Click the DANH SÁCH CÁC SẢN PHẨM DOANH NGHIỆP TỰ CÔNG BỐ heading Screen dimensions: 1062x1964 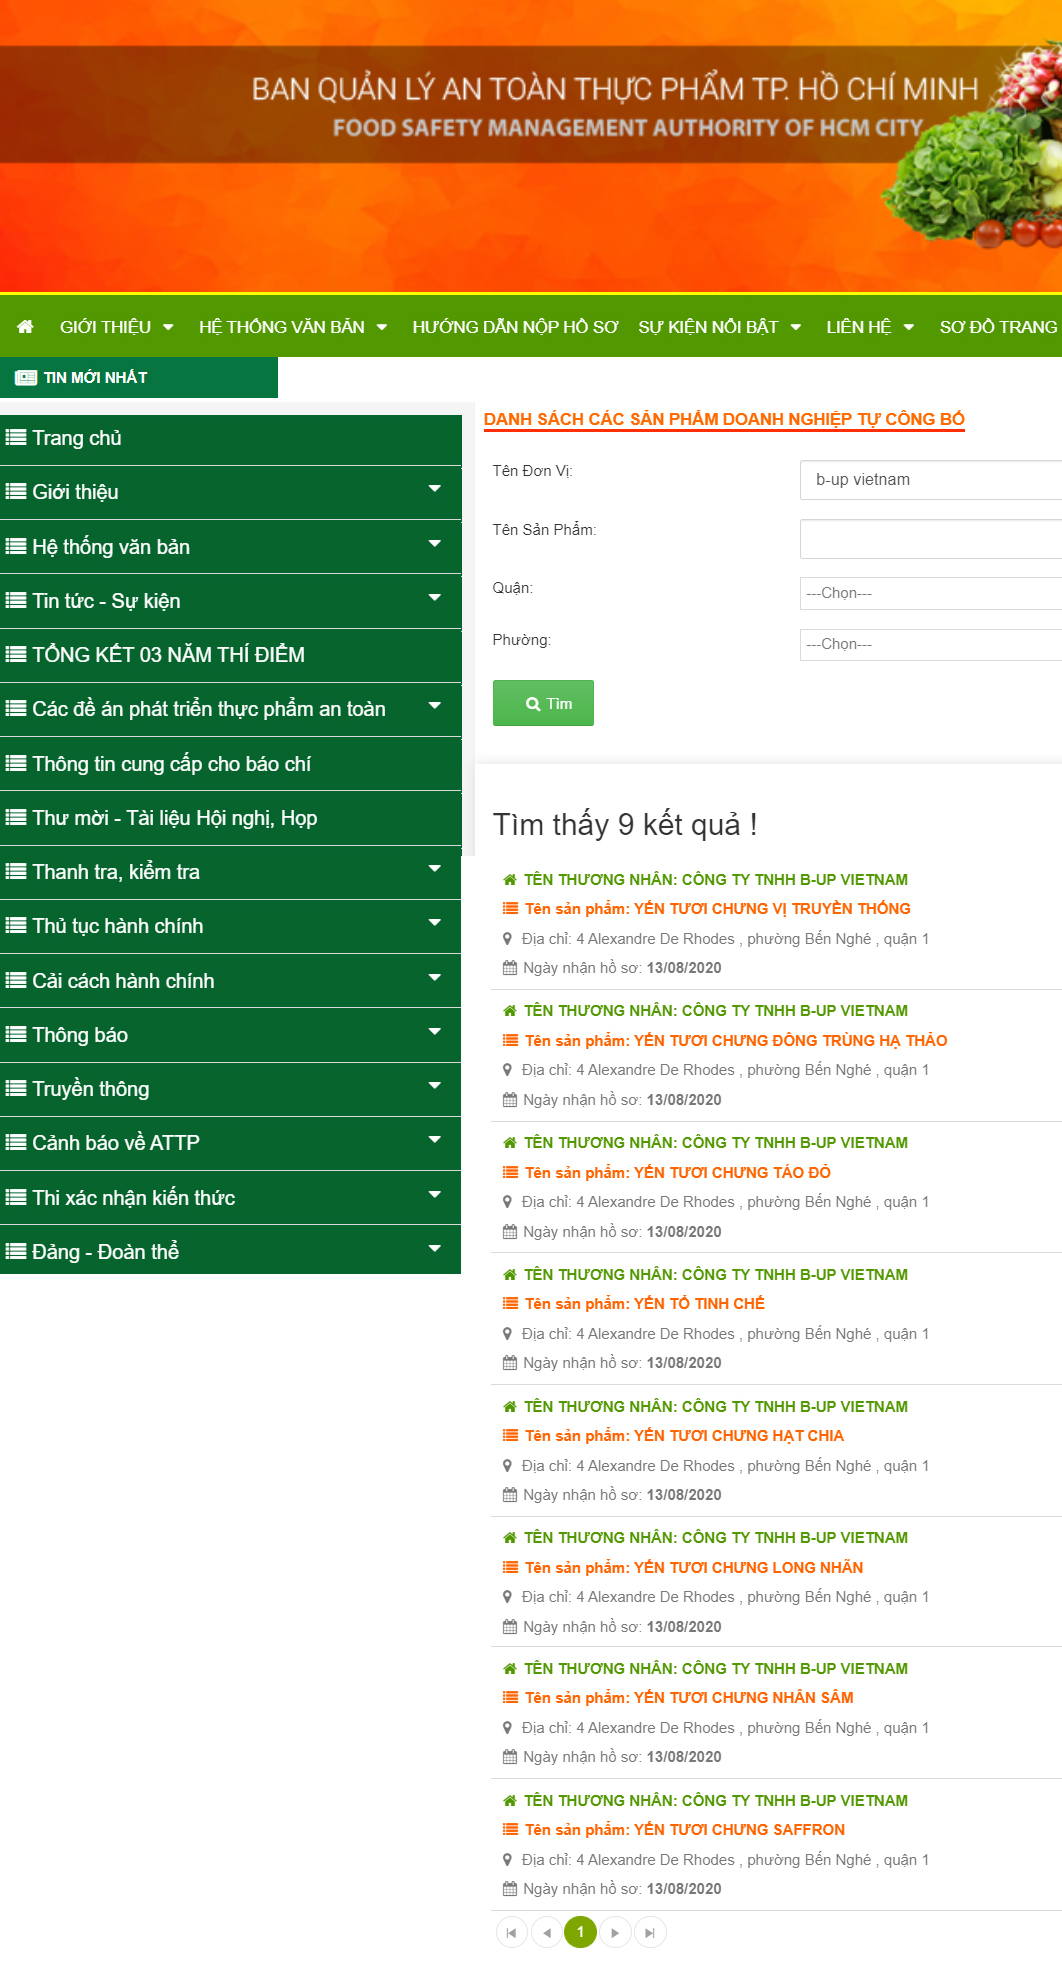(x=724, y=419)
